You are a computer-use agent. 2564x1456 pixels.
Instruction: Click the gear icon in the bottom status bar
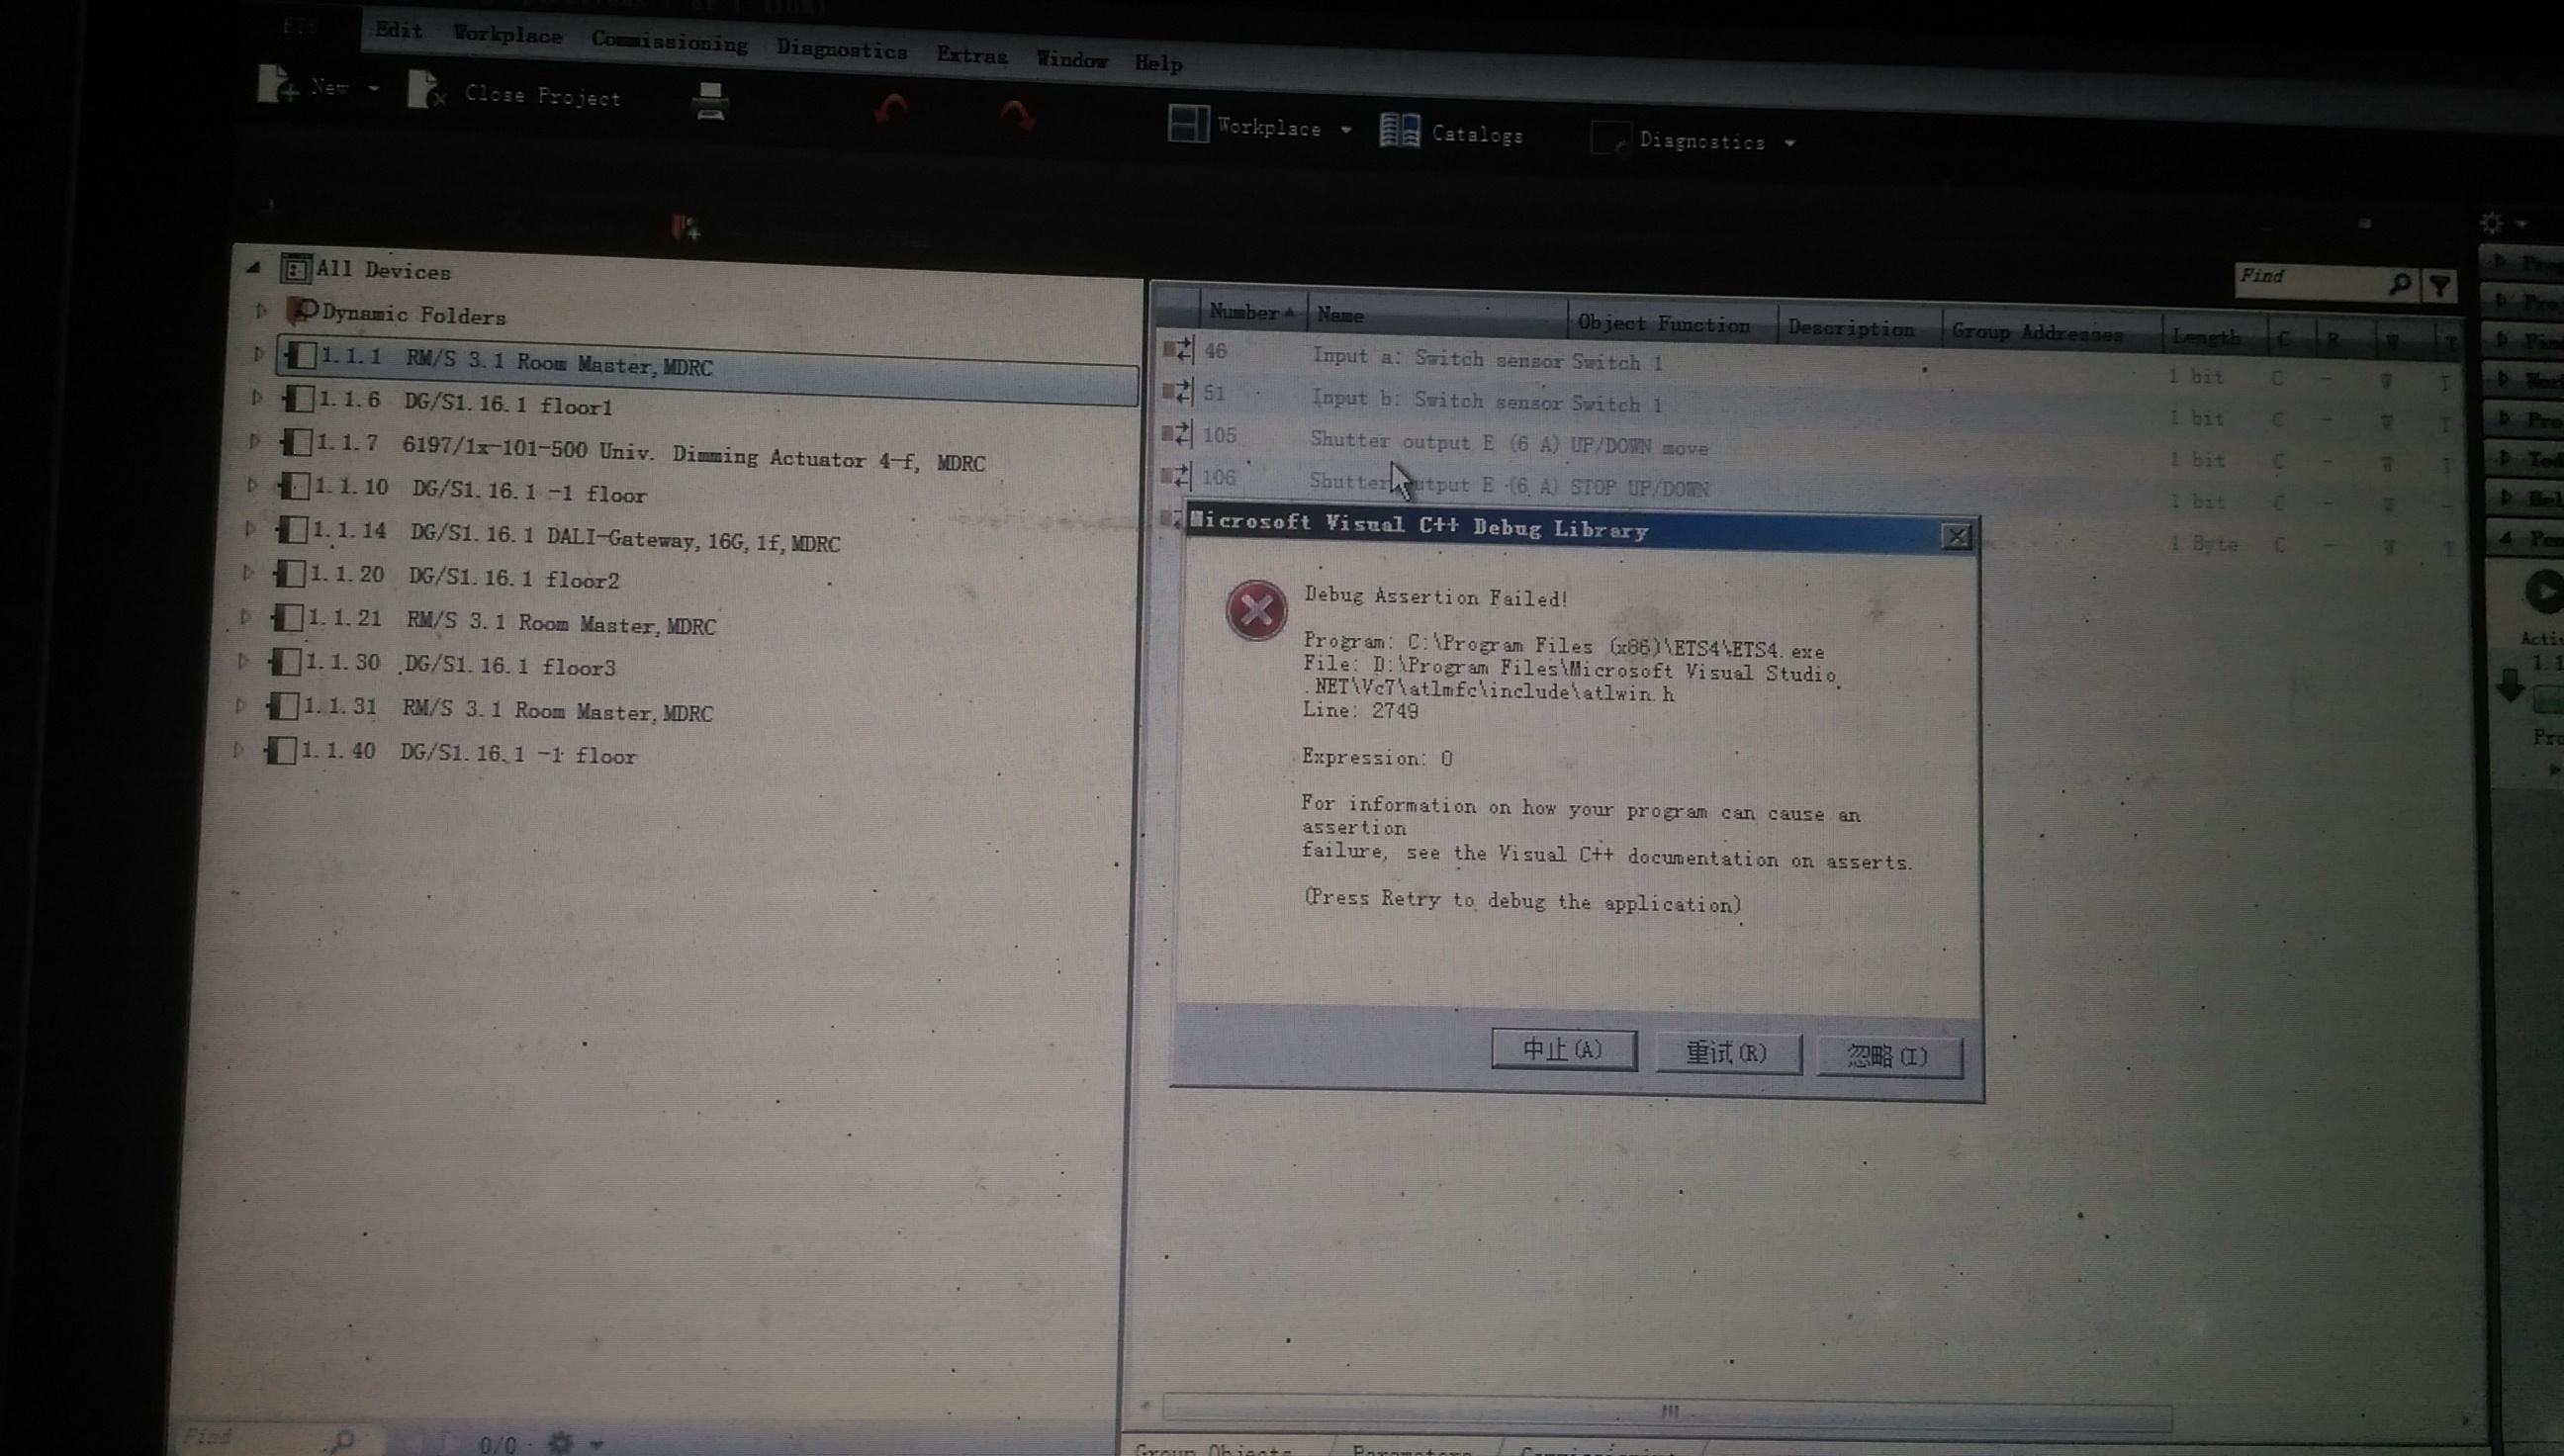point(561,1443)
